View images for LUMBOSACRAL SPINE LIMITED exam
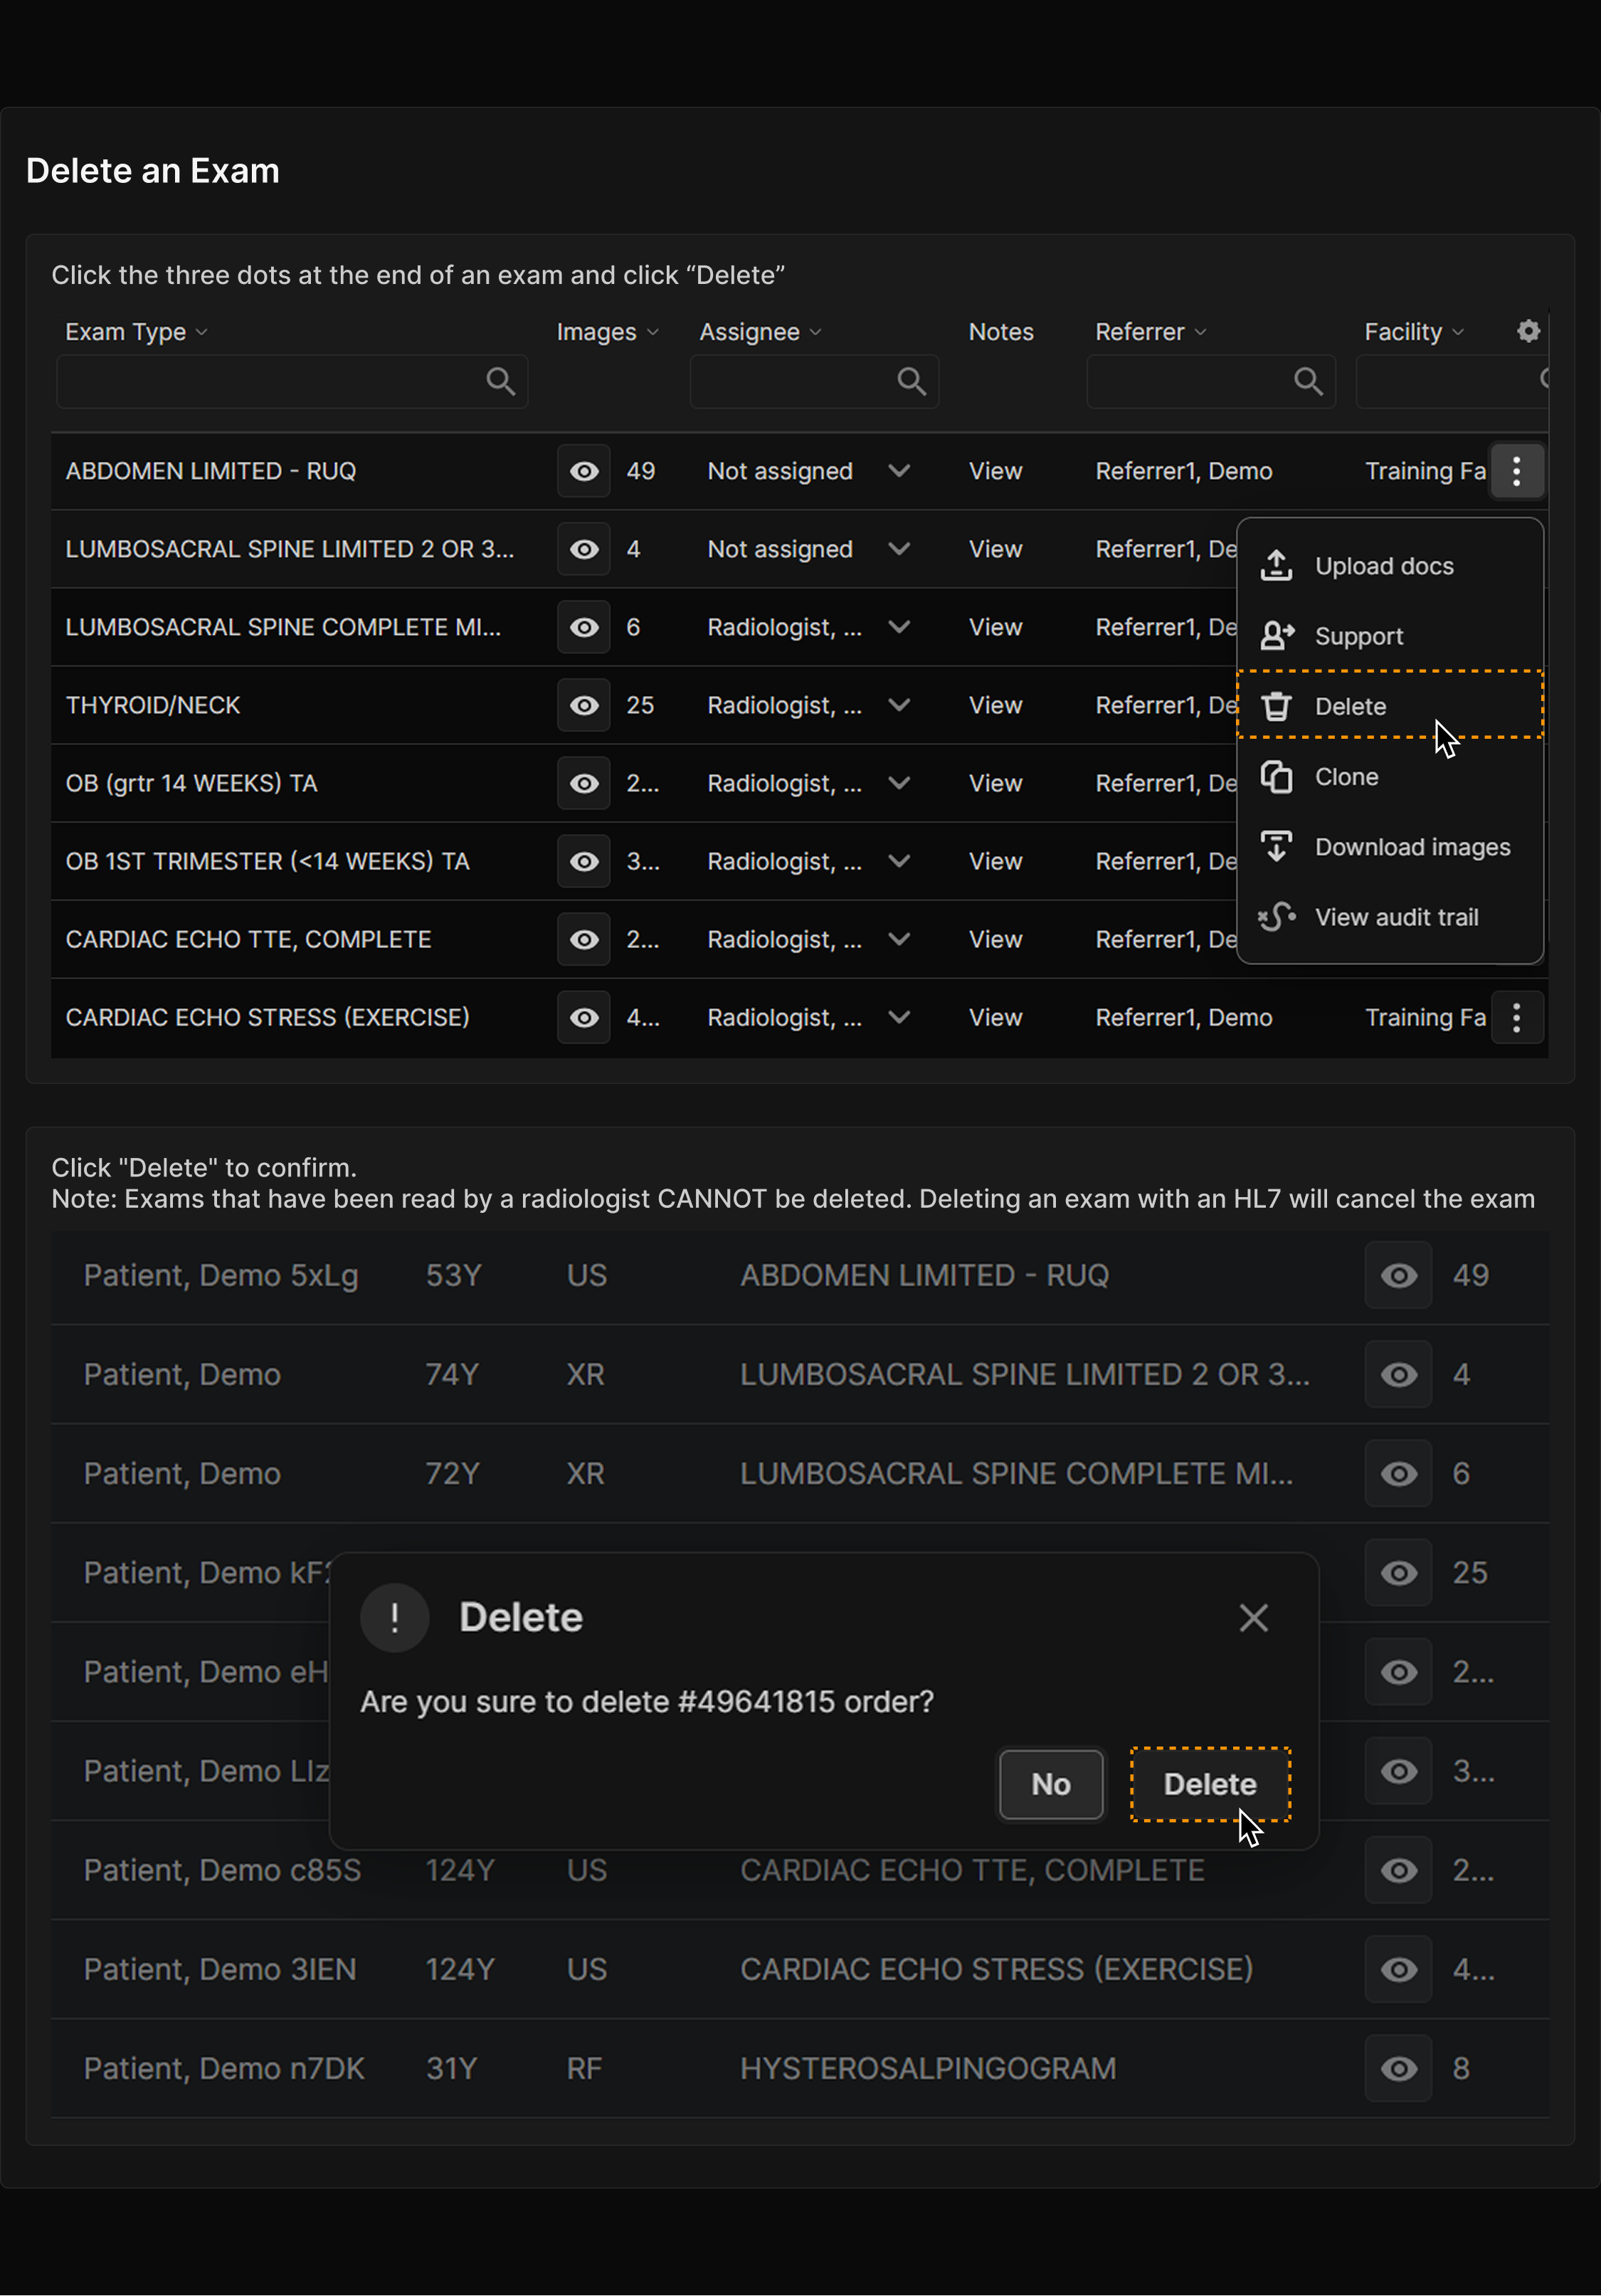This screenshot has width=1601, height=2296. pyautogui.click(x=584, y=549)
